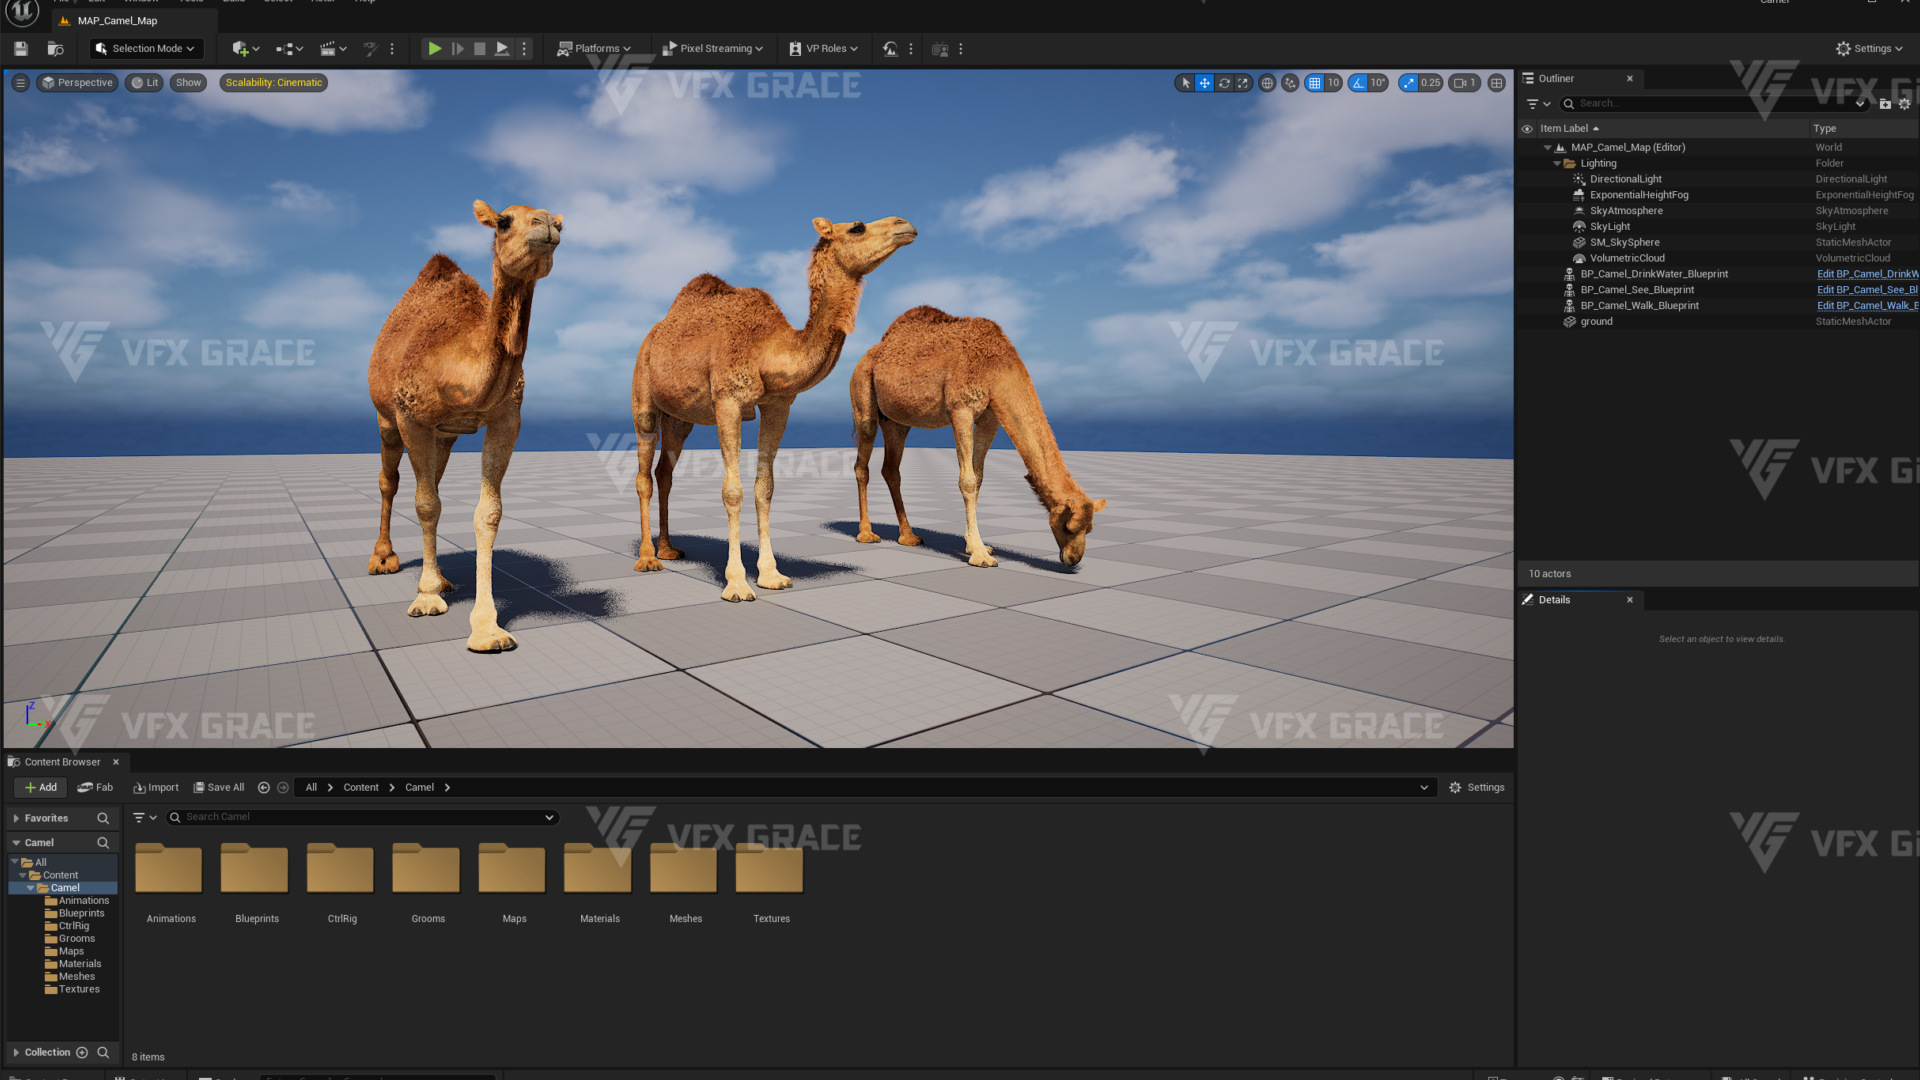Toggle world/local coordinate space globe
Image resolution: width=1920 pixels, height=1080 pixels.
[1267, 83]
